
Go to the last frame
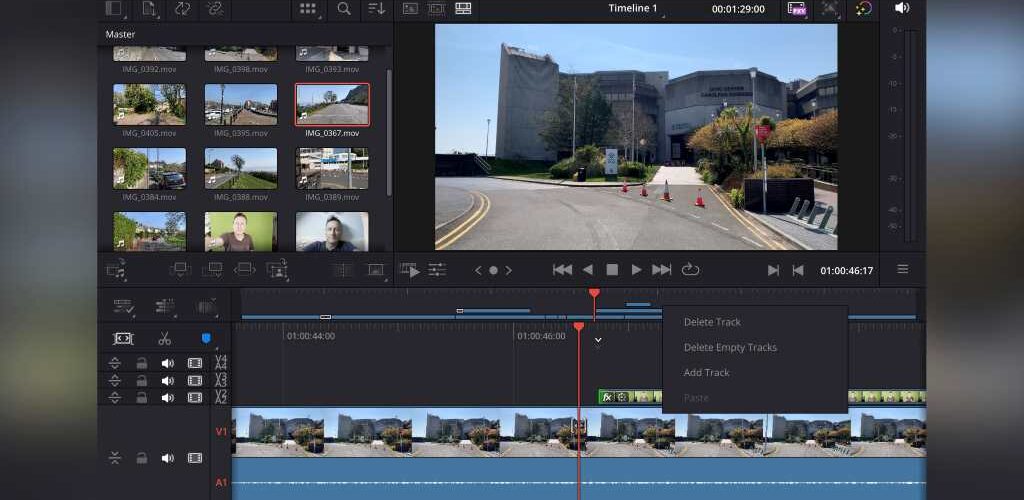(662, 270)
